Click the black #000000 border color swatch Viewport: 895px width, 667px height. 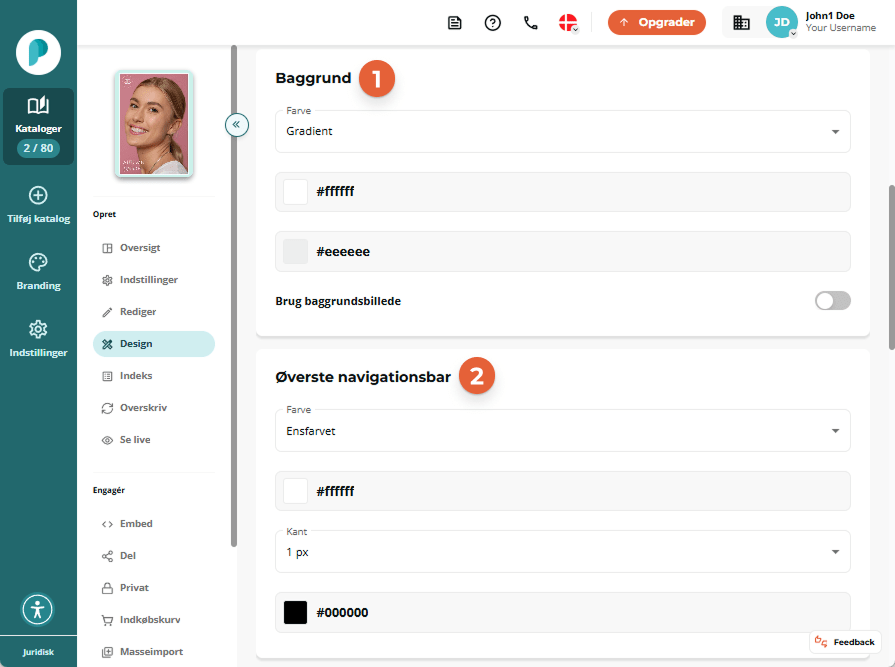click(296, 612)
